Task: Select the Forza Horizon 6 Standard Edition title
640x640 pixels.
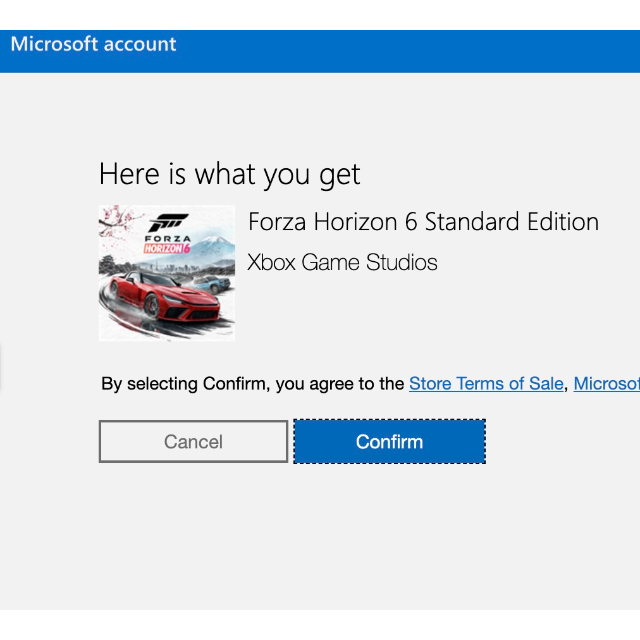Action: tap(423, 222)
